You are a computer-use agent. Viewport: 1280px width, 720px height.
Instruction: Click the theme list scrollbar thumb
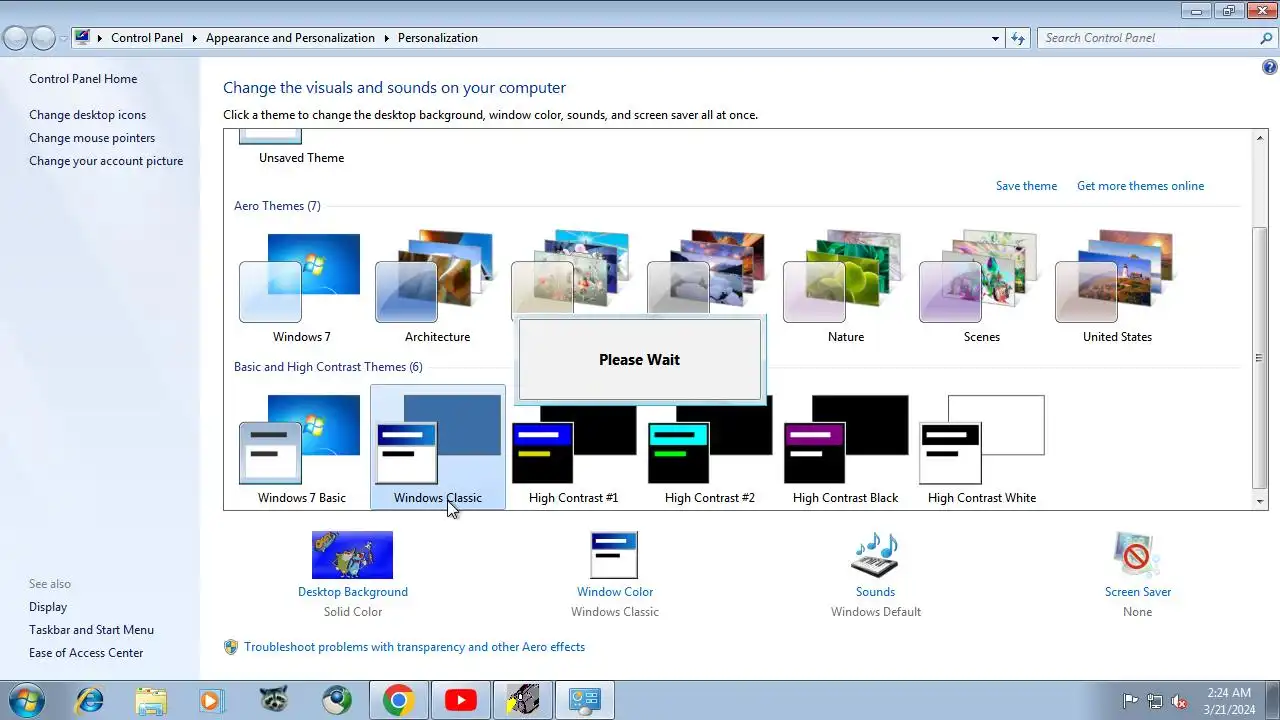(1259, 357)
